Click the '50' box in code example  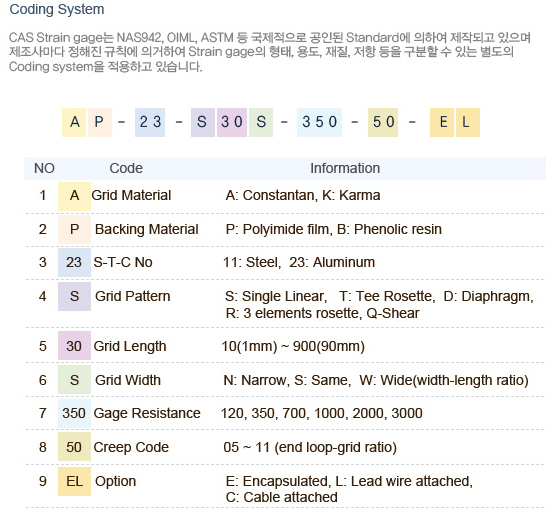coord(383,122)
